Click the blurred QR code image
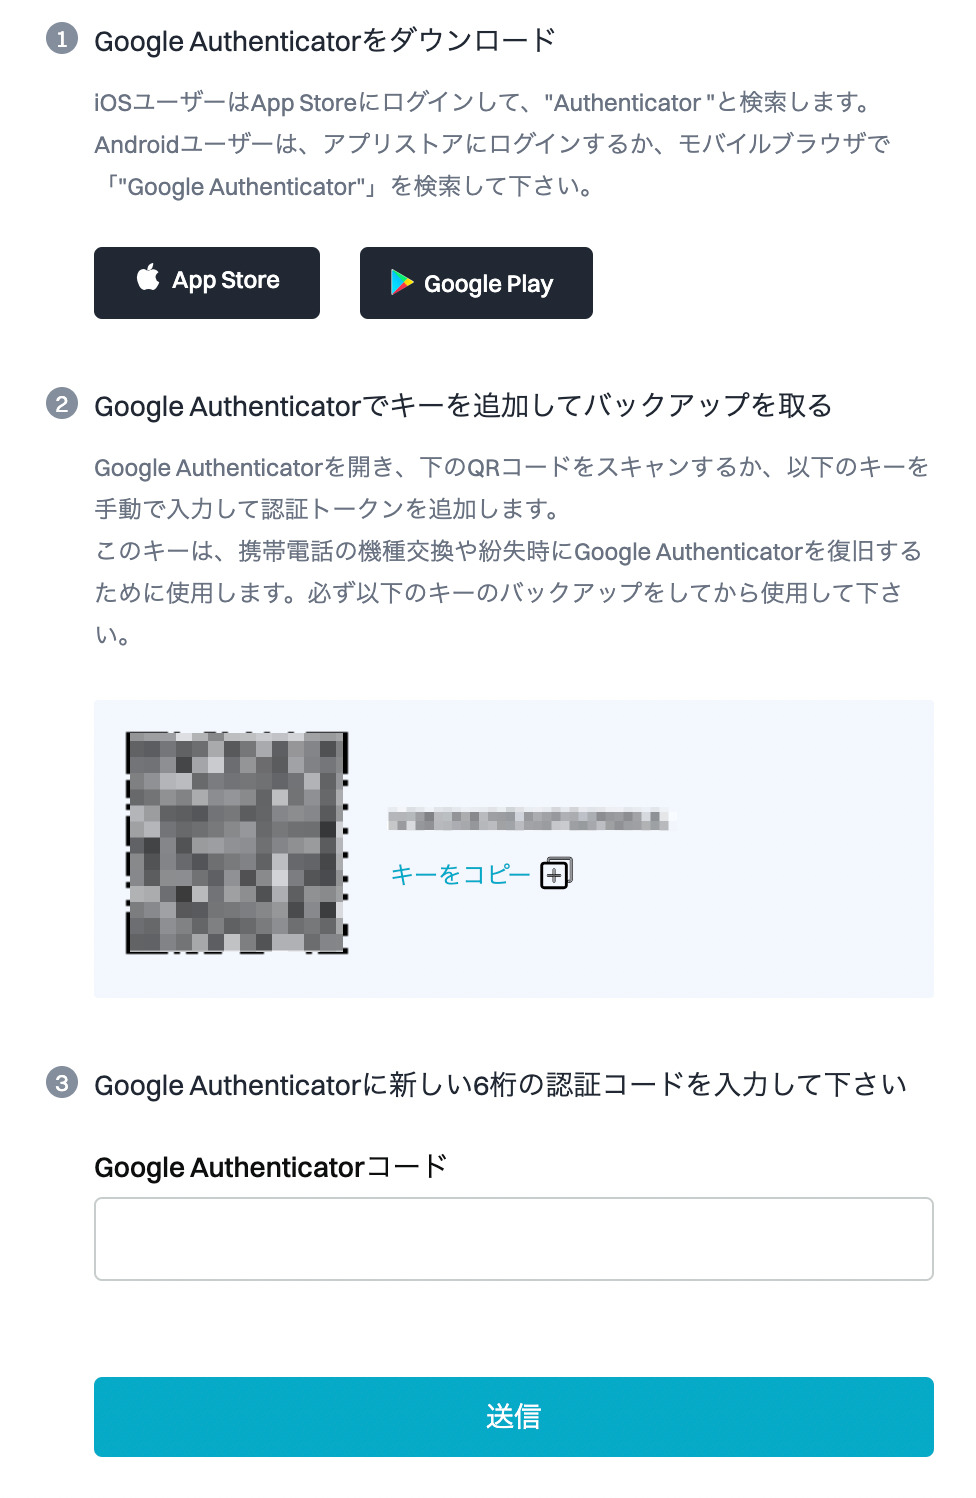Viewport: 976px width, 1498px height. pos(237,842)
